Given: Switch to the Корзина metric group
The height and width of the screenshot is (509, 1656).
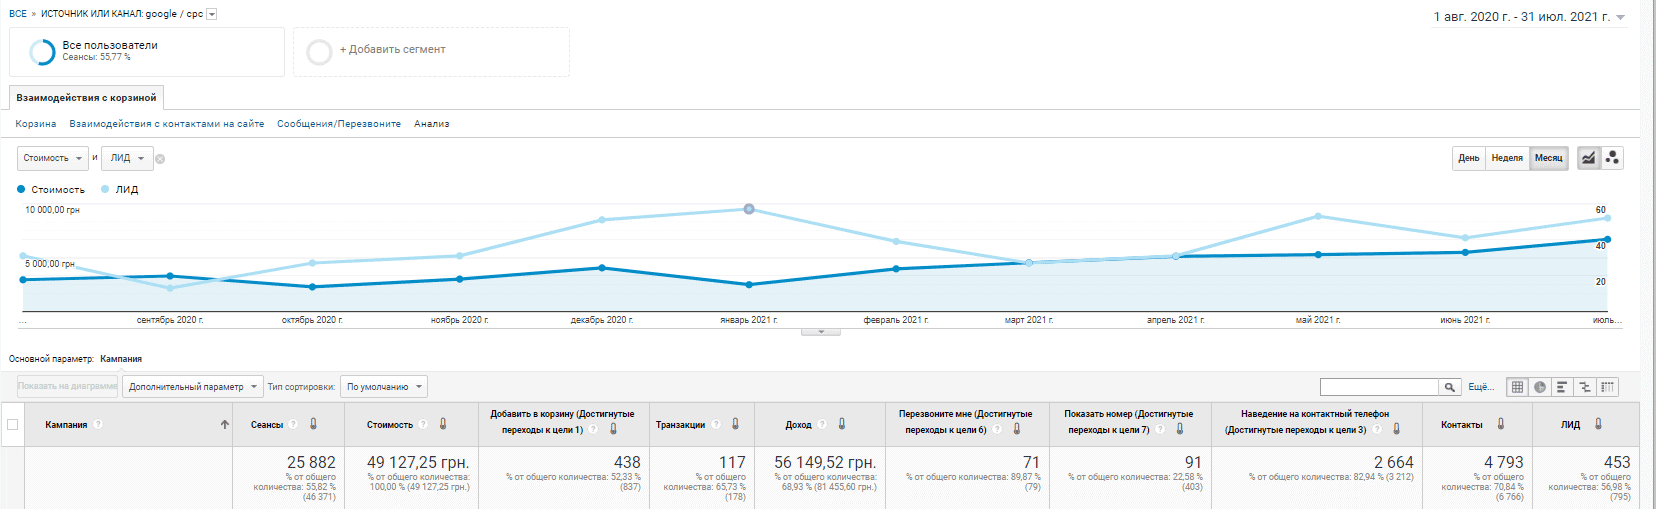Looking at the screenshot, I should click(36, 124).
